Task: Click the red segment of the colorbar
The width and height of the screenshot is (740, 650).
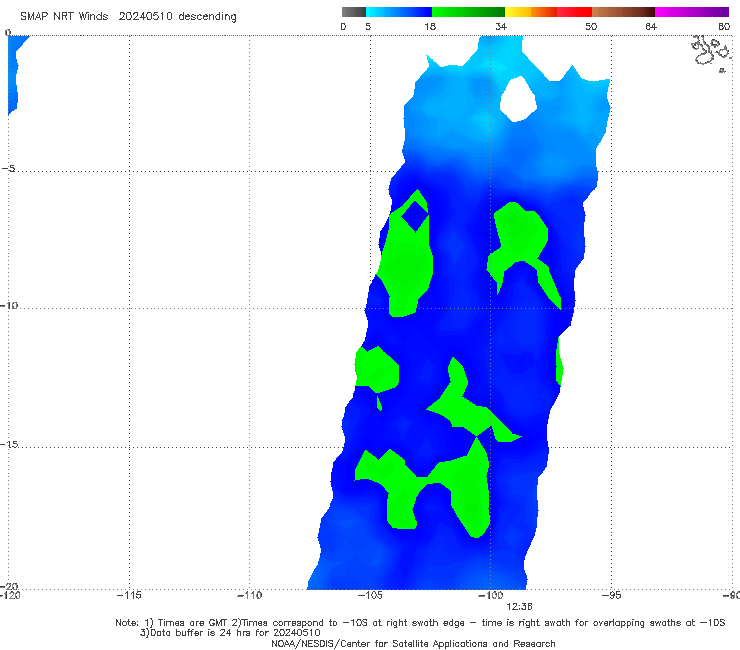Action: [x=574, y=12]
